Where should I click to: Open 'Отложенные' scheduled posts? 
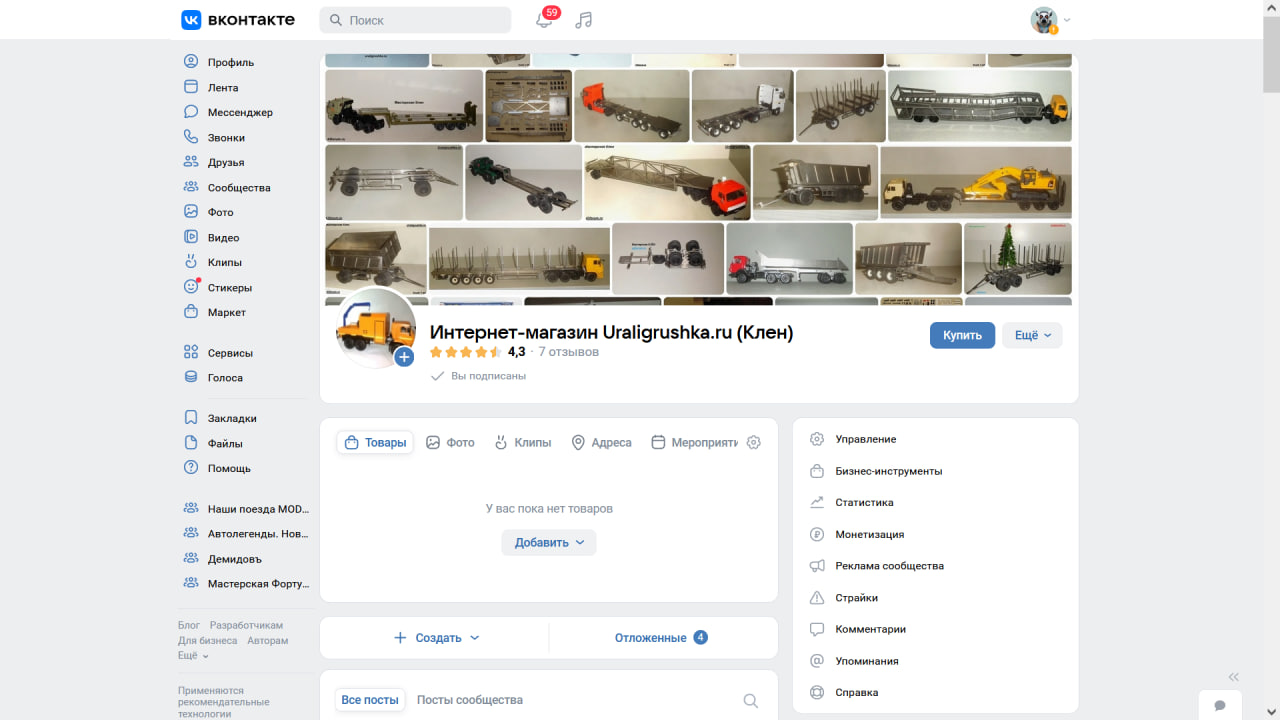(660, 638)
